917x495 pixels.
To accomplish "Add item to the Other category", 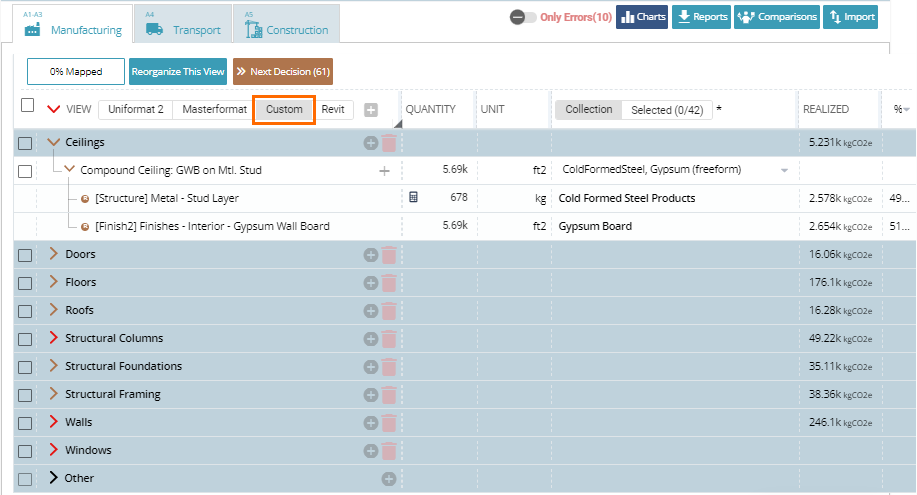I will pyautogui.click(x=388, y=479).
